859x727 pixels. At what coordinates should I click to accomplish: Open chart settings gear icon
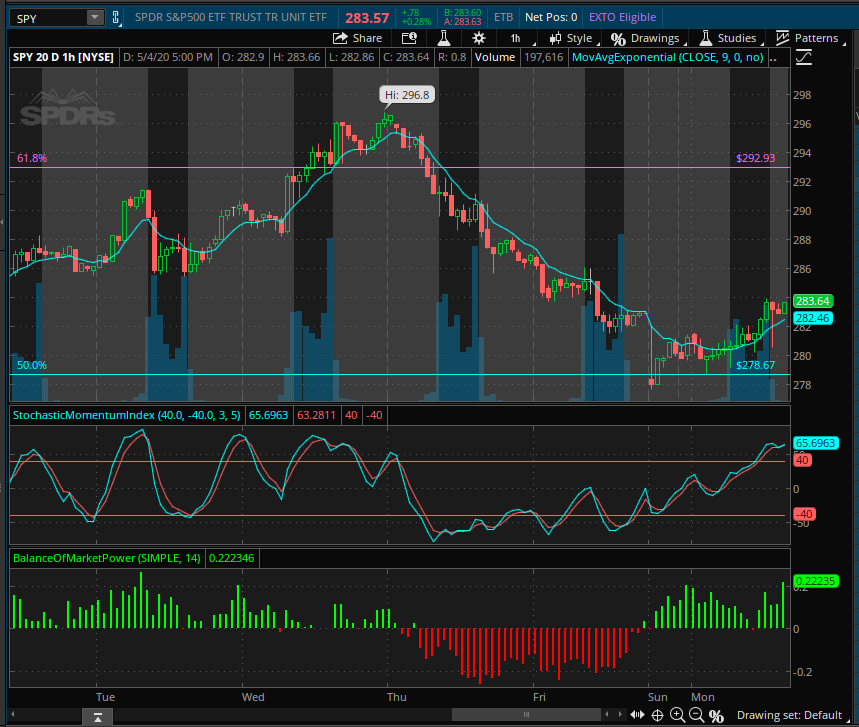(479, 38)
